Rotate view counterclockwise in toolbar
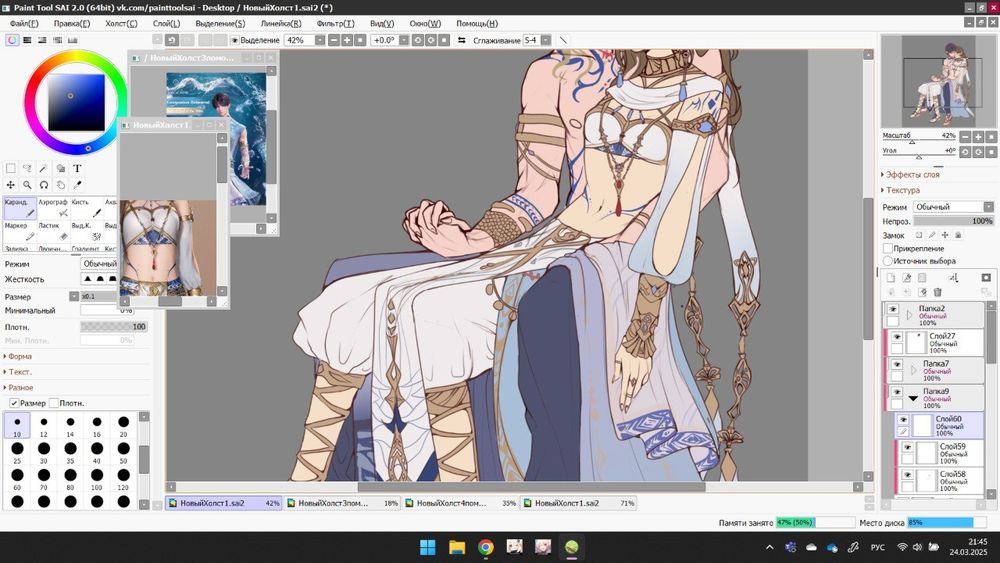The image size is (1000, 563). point(418,40)
